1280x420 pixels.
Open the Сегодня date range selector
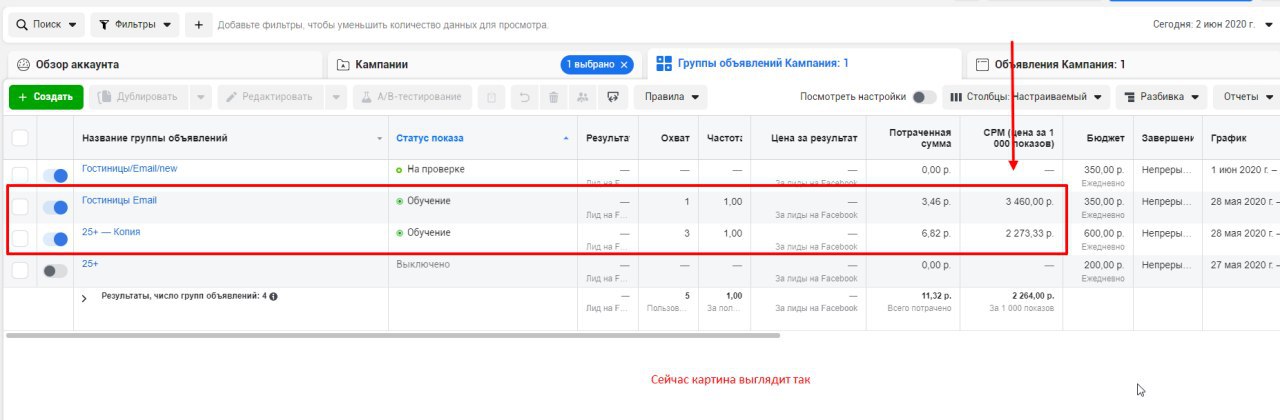tap(1215, 24)
